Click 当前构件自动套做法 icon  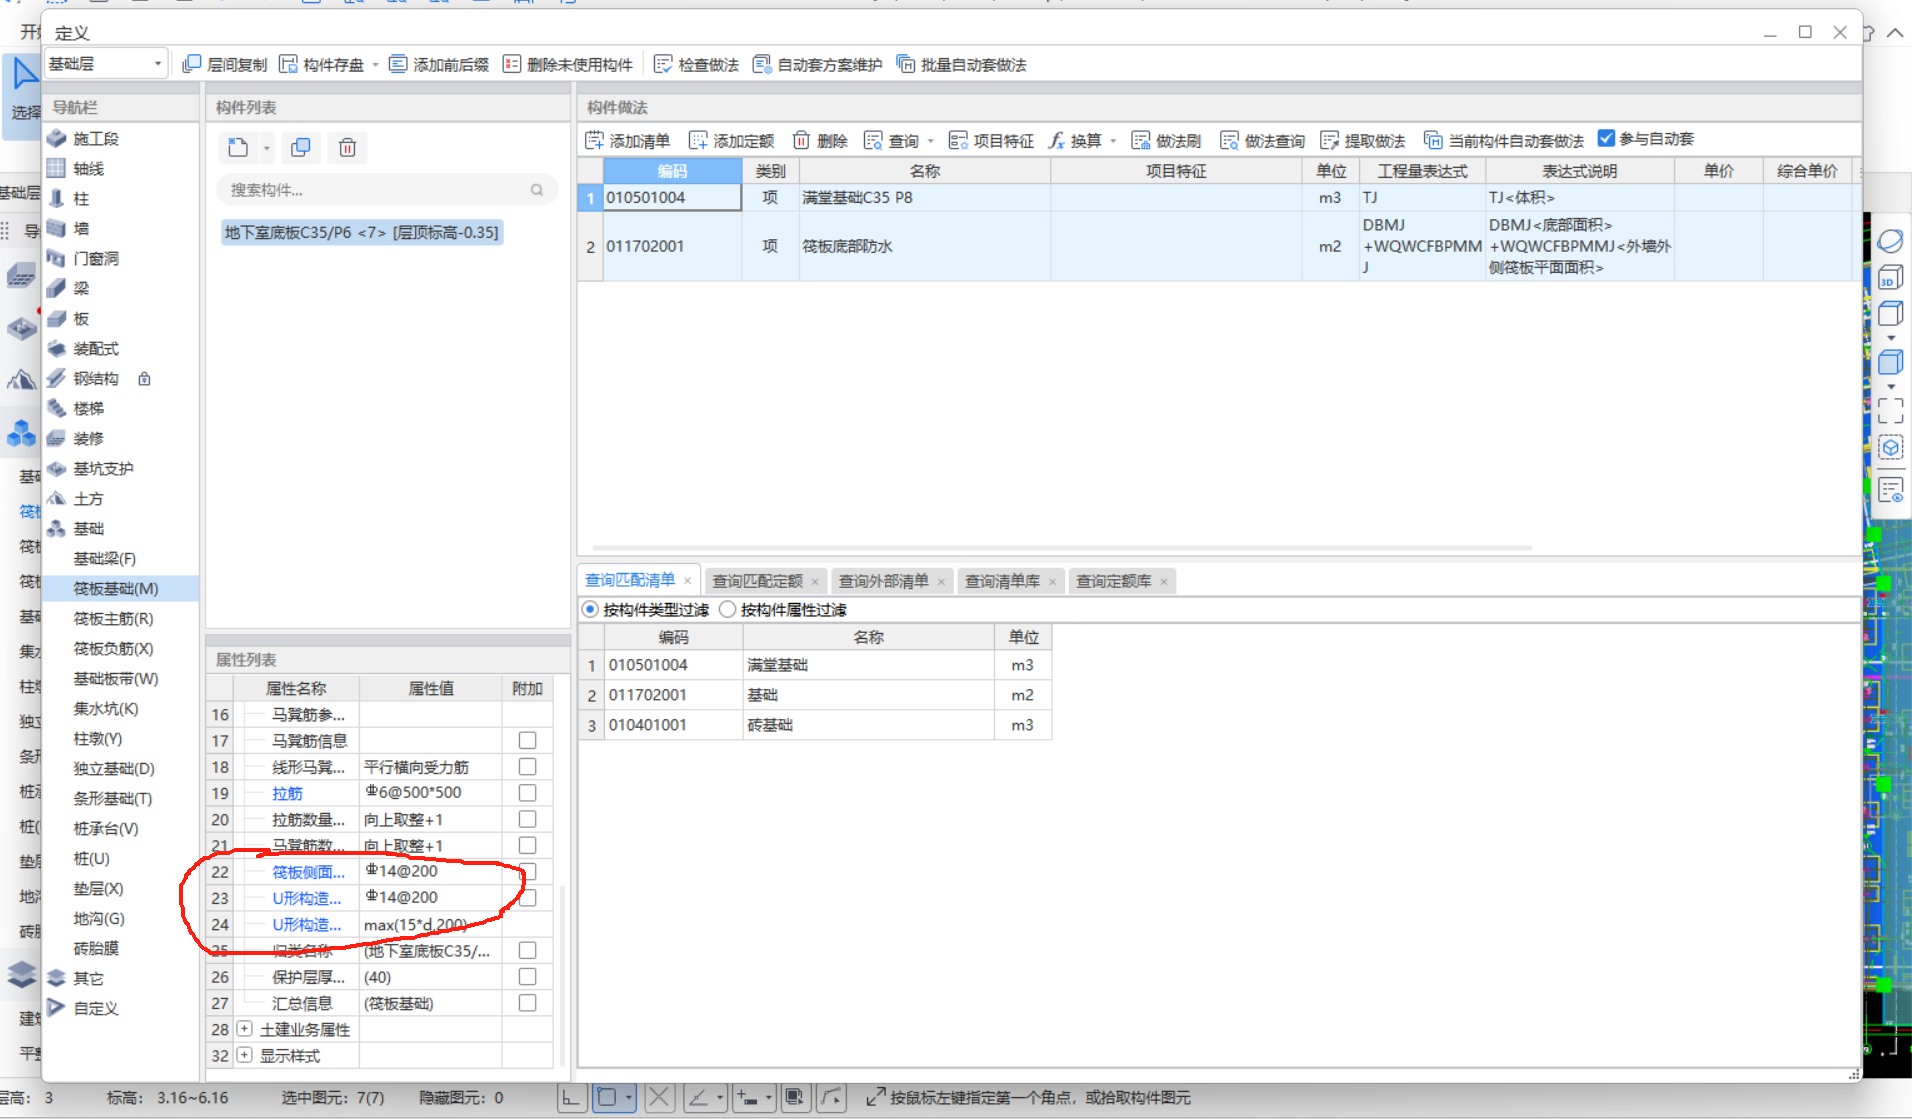pos(1433,140)
